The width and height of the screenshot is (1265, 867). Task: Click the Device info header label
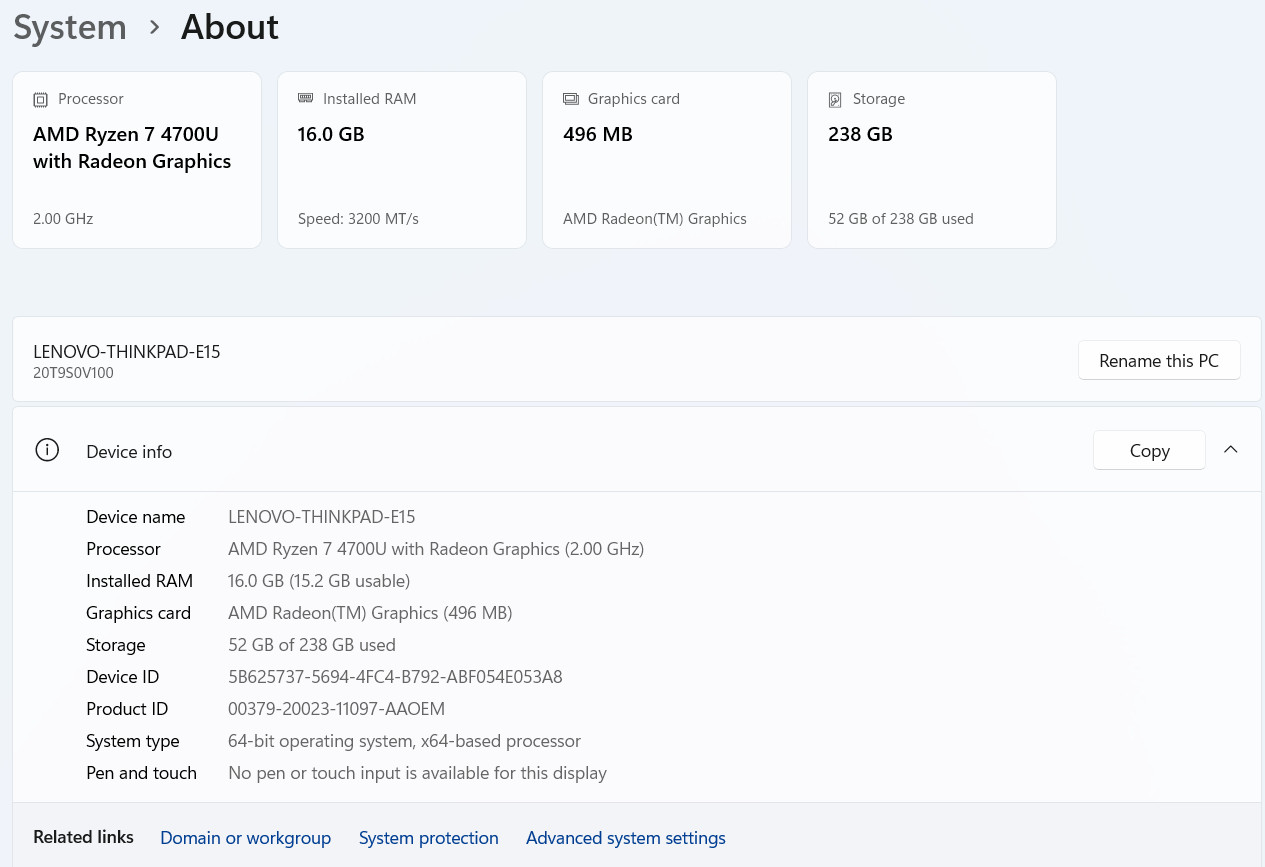pos(129,452)
